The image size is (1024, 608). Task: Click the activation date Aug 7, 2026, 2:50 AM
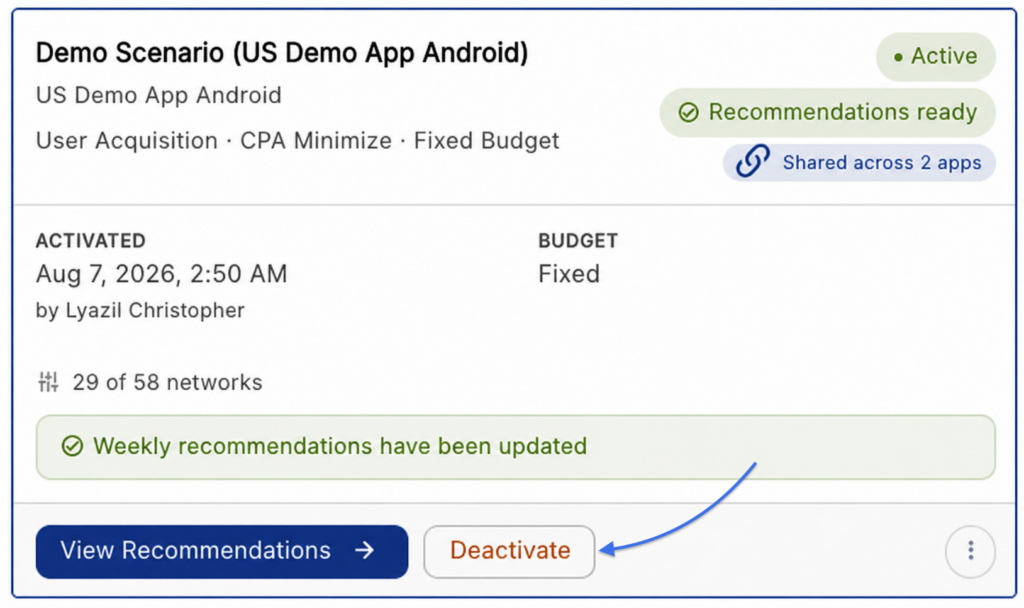[161, 274]
